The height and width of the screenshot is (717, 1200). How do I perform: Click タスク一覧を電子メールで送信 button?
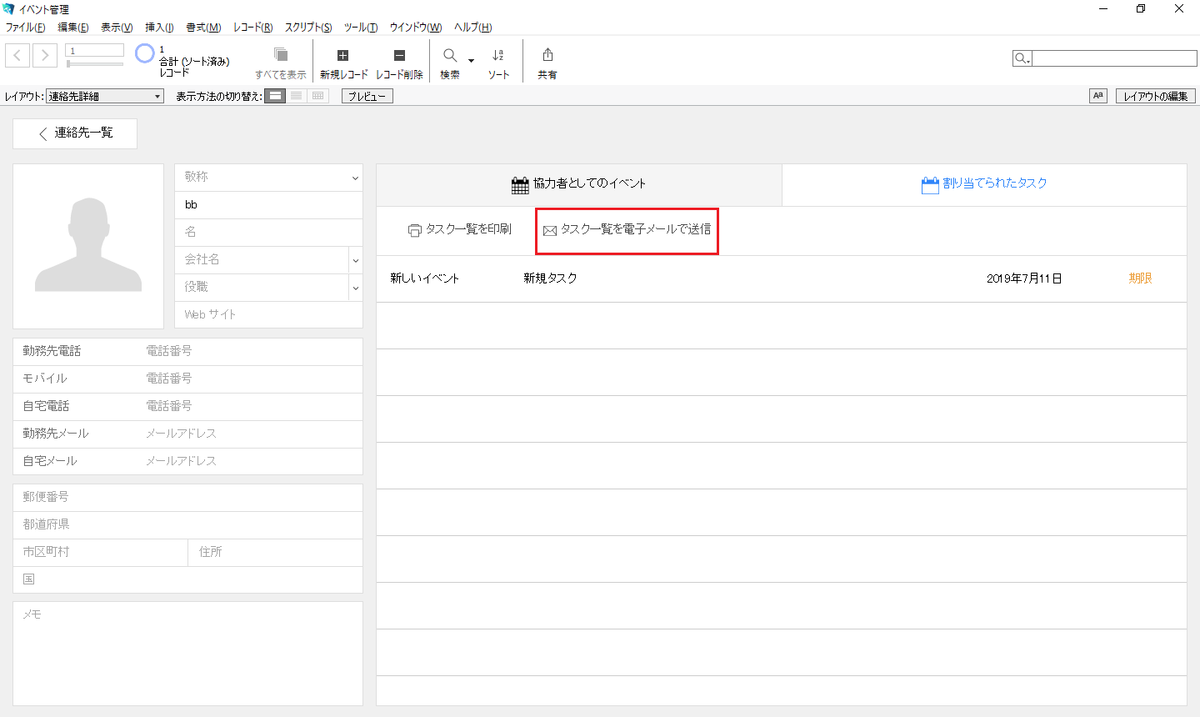[626, 230]
